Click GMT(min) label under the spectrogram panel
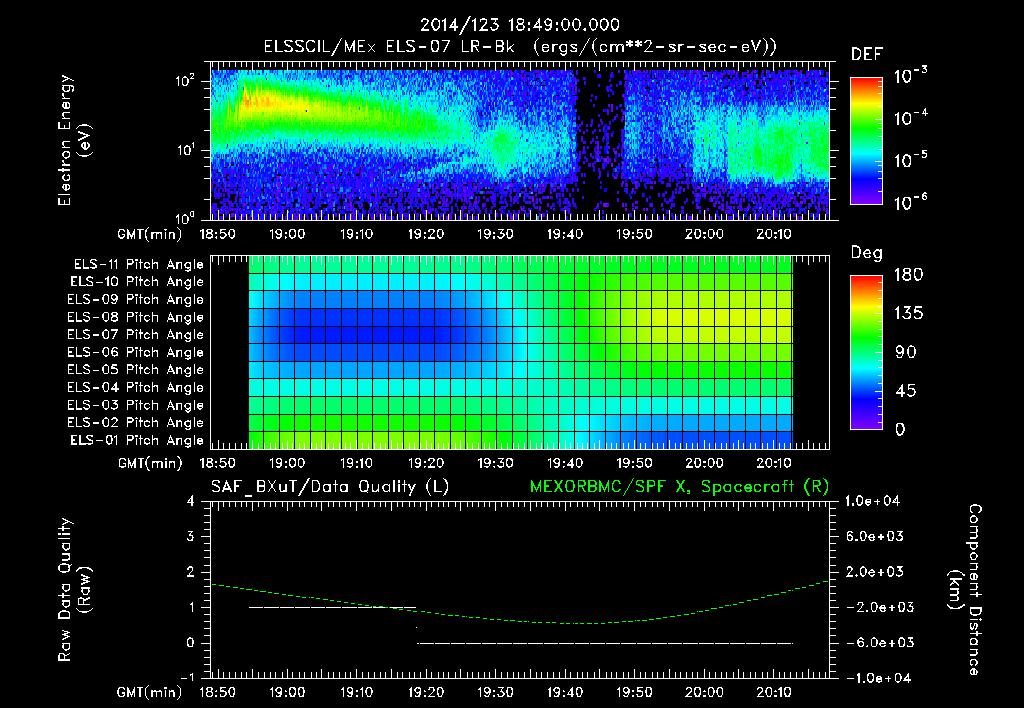 pyautogui.click(x=150, y=234)
